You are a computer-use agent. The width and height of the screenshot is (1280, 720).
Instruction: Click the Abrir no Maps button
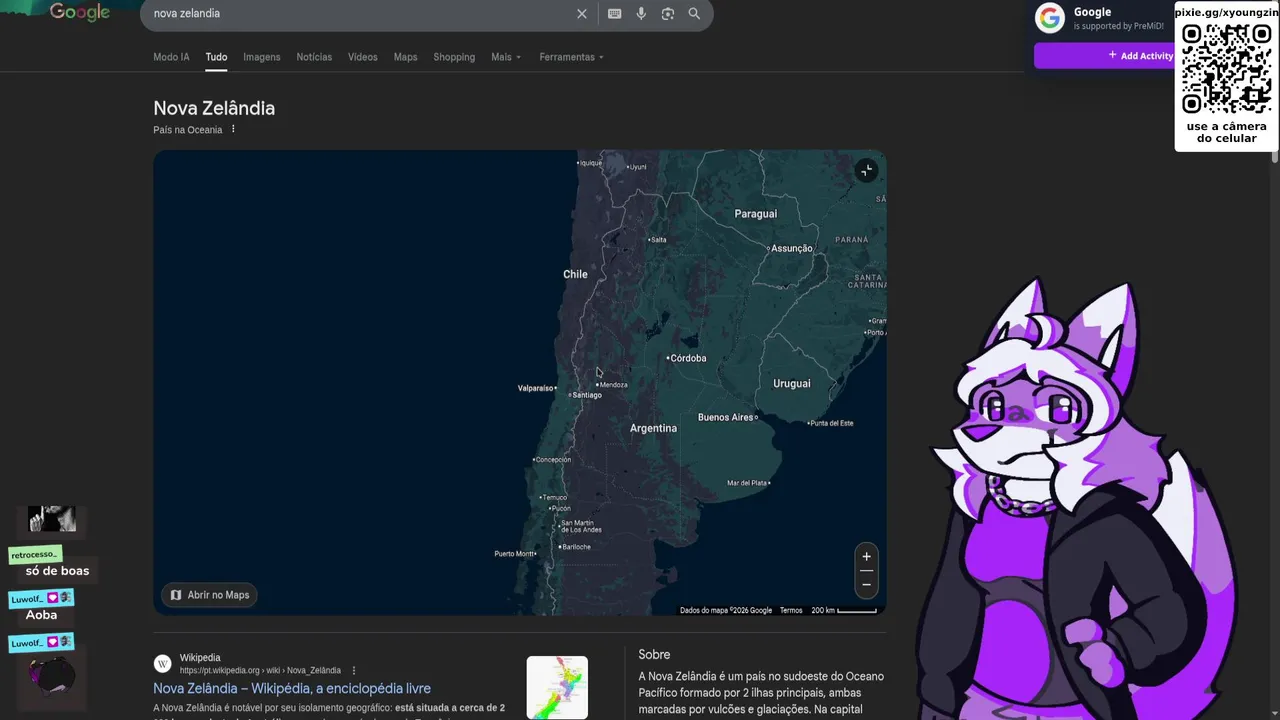[209, 595]
